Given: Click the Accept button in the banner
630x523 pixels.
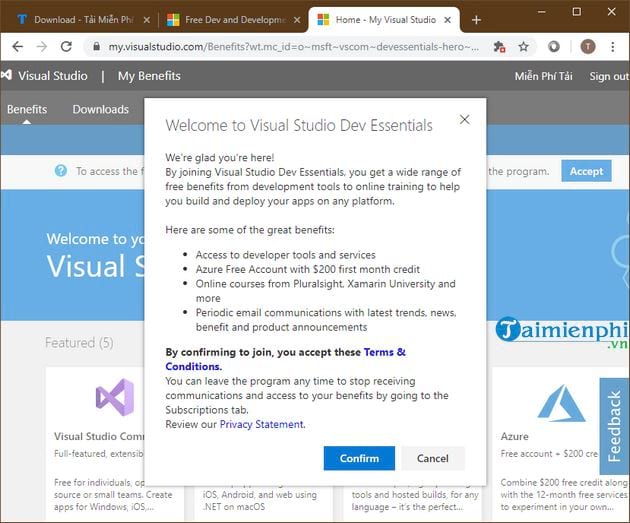Looking at the screenshot, I should click(586, 171).
